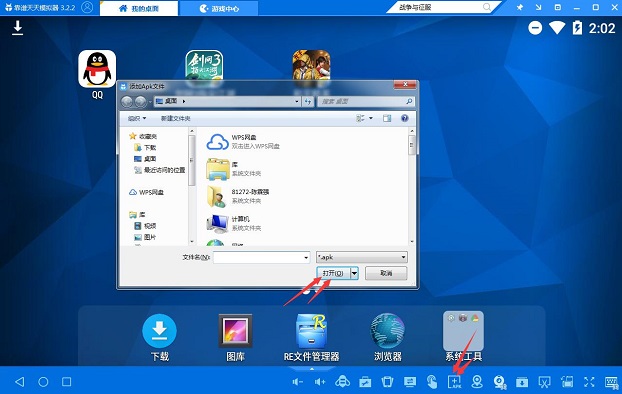Screen dimensions: 622x394
Task: Open the view options dropdown arrow
Action: [x=371, y=118]
